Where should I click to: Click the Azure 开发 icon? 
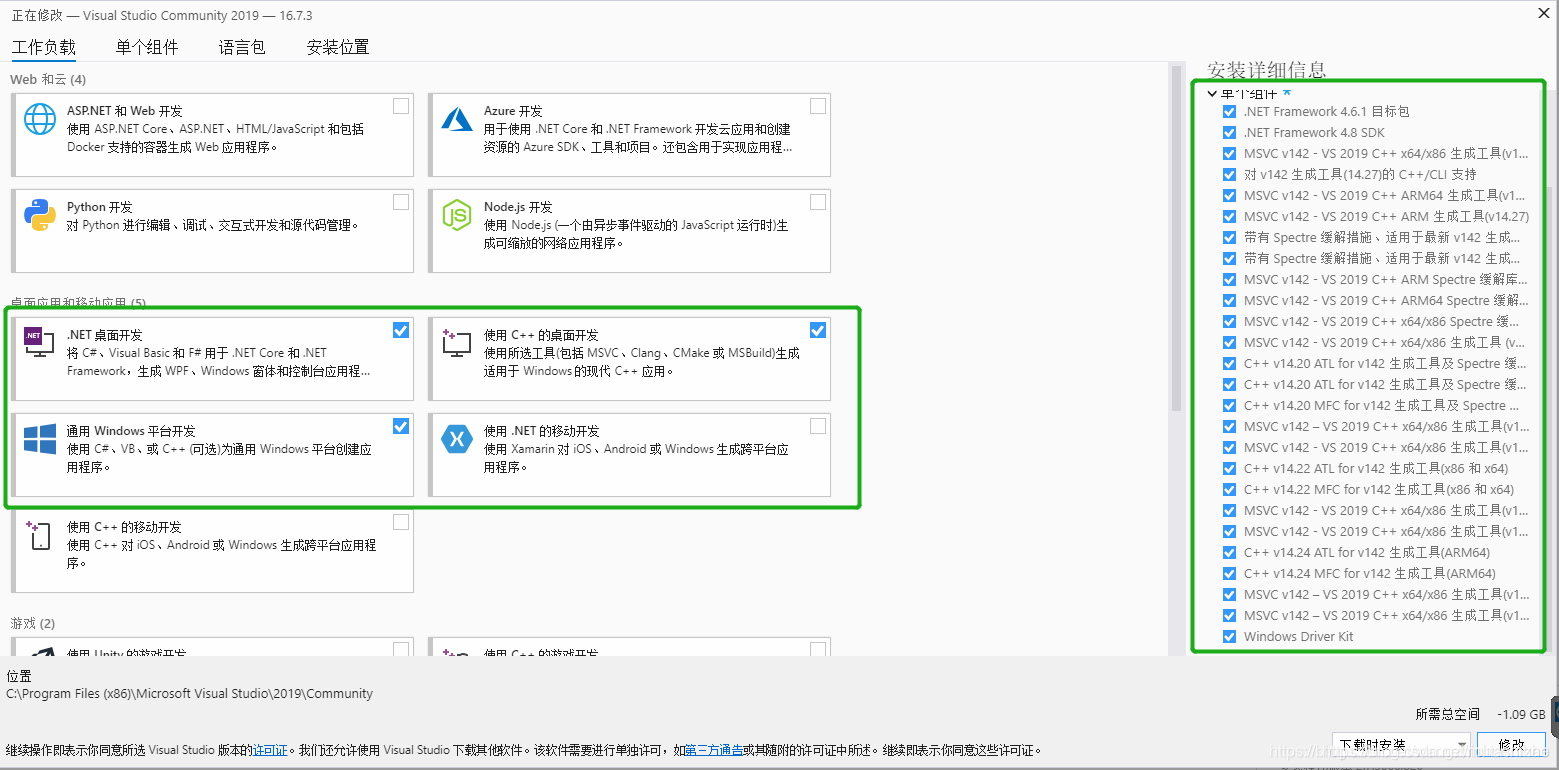coord(457,118)
